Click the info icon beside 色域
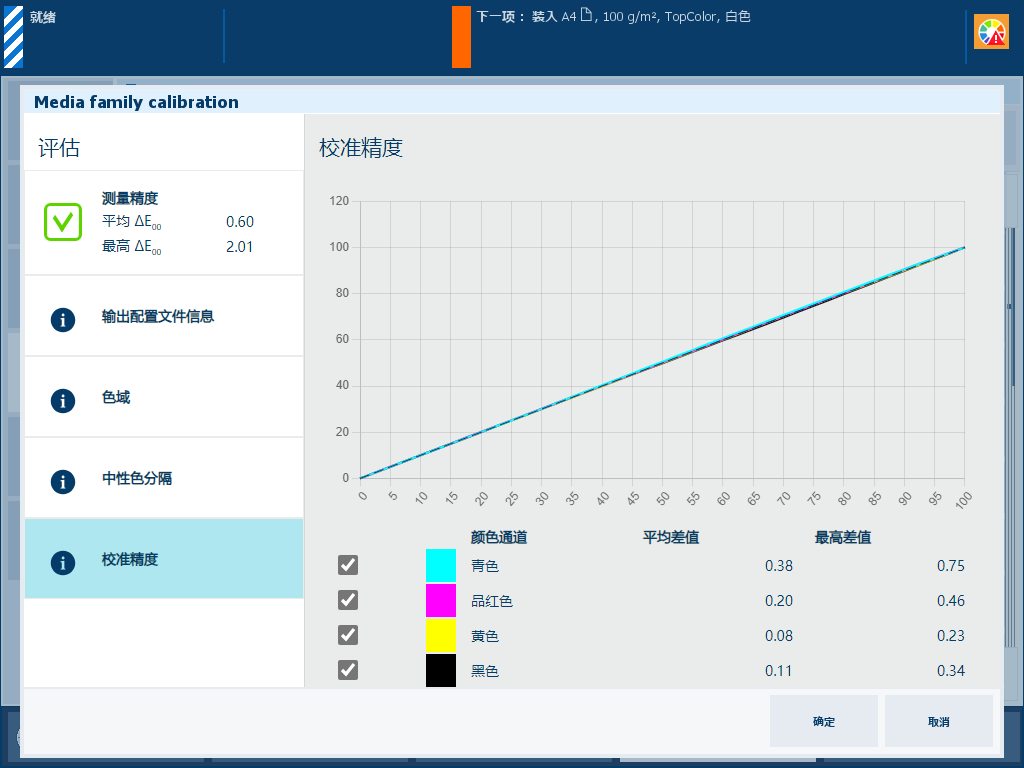This screenshot has width=1024, height=768. tap(63, 401)
